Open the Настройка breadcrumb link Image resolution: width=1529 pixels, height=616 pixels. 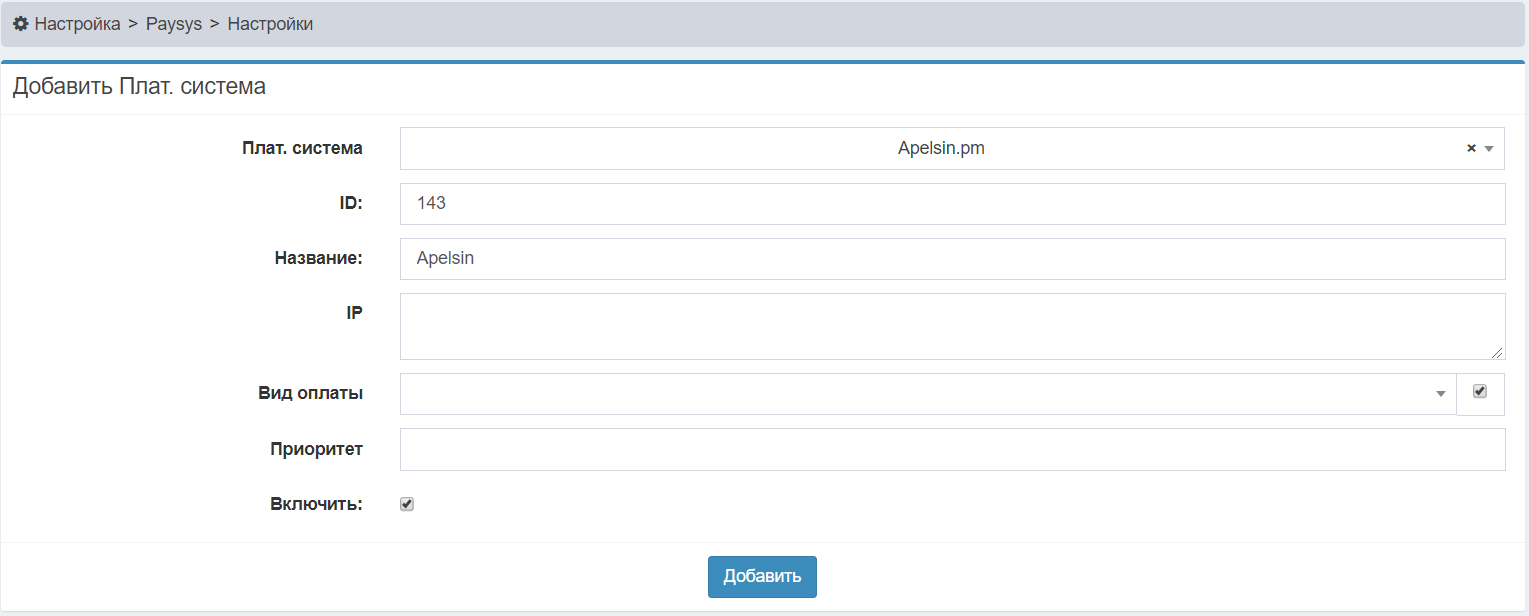coord(77,24)
